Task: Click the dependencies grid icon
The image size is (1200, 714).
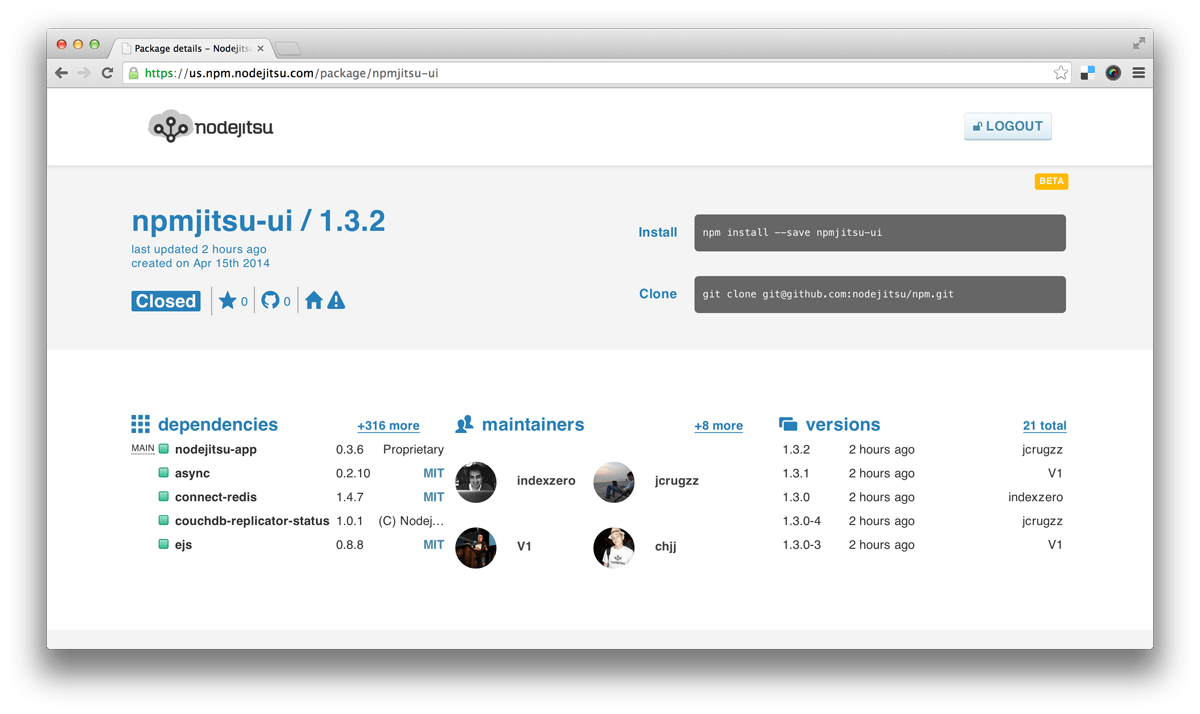Action: click(x=140, y=425)
